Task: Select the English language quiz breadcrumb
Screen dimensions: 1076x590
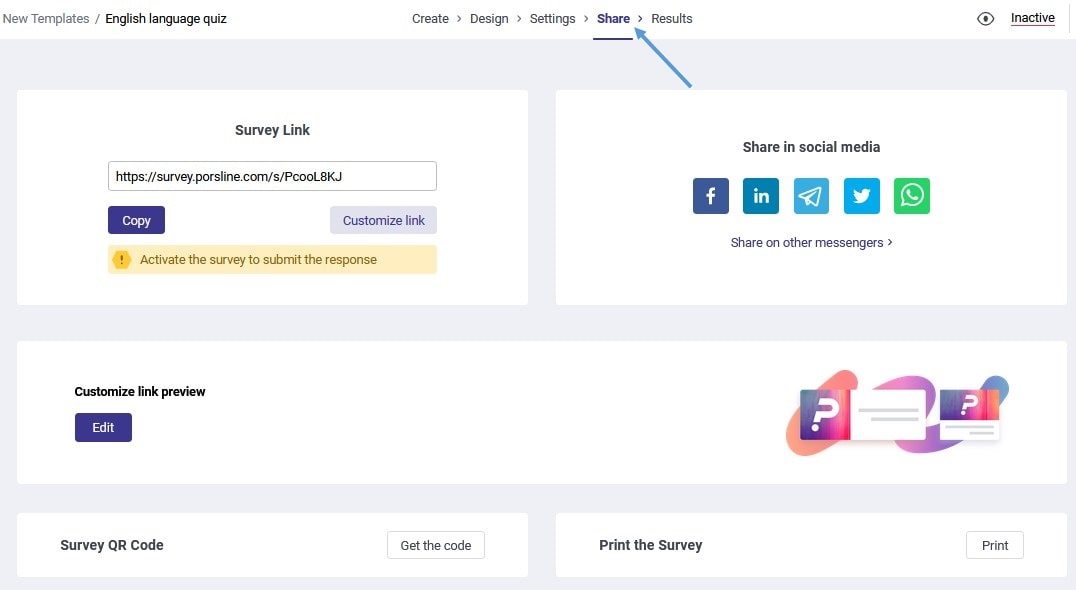Action: click(166, 18)
